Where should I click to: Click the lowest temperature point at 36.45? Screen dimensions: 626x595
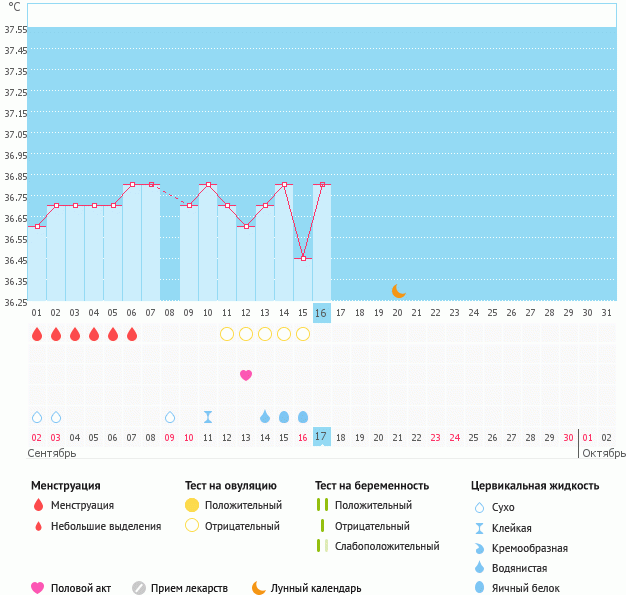tap(303, 258)
